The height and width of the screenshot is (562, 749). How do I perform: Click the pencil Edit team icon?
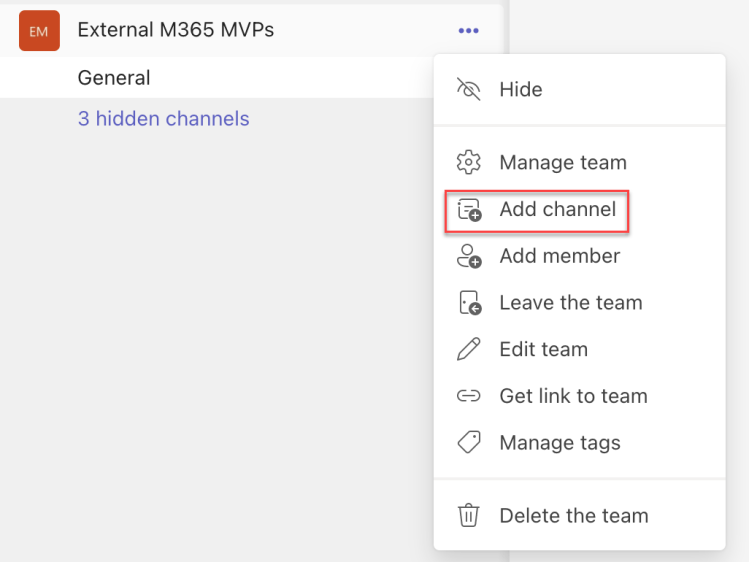(469, 349)
